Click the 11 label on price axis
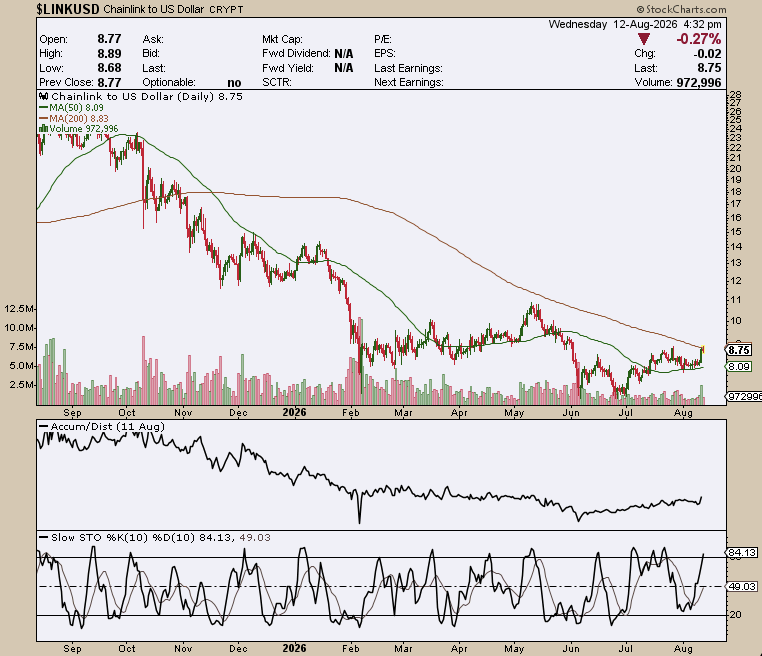The image size is (762, 656). [735, 299]
